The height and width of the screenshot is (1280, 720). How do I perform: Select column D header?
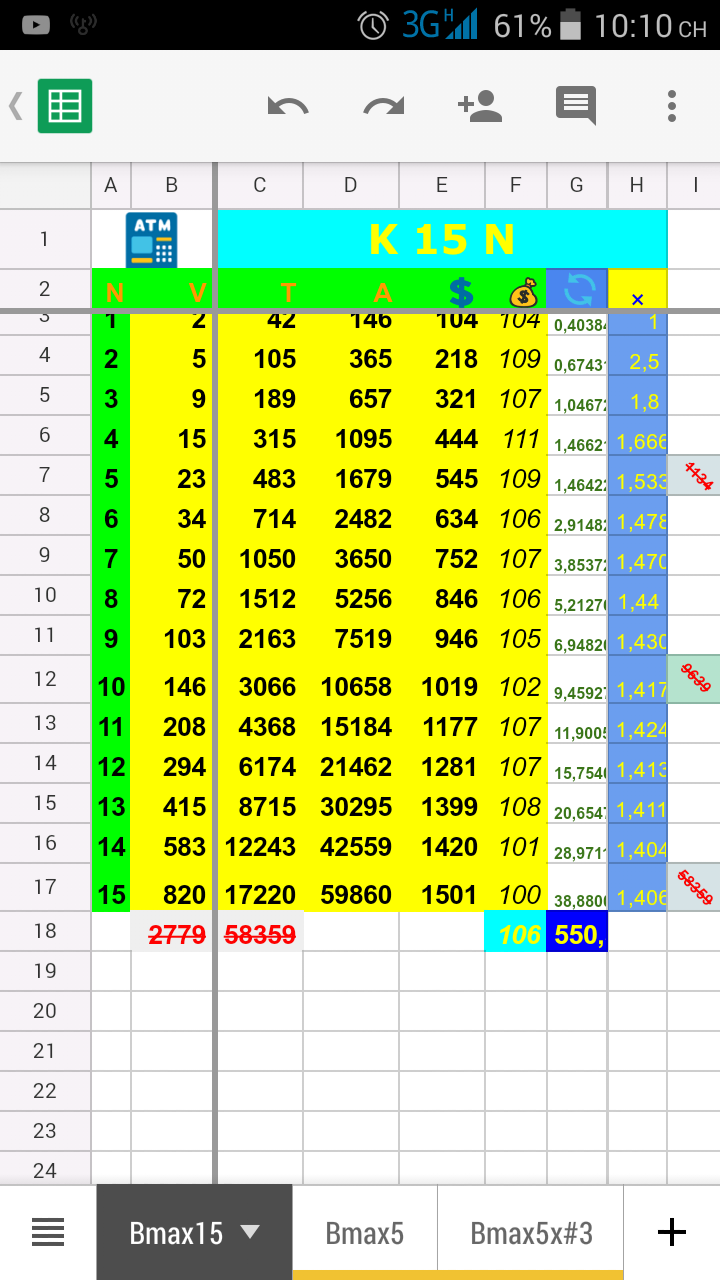click(x=350, y=185)
